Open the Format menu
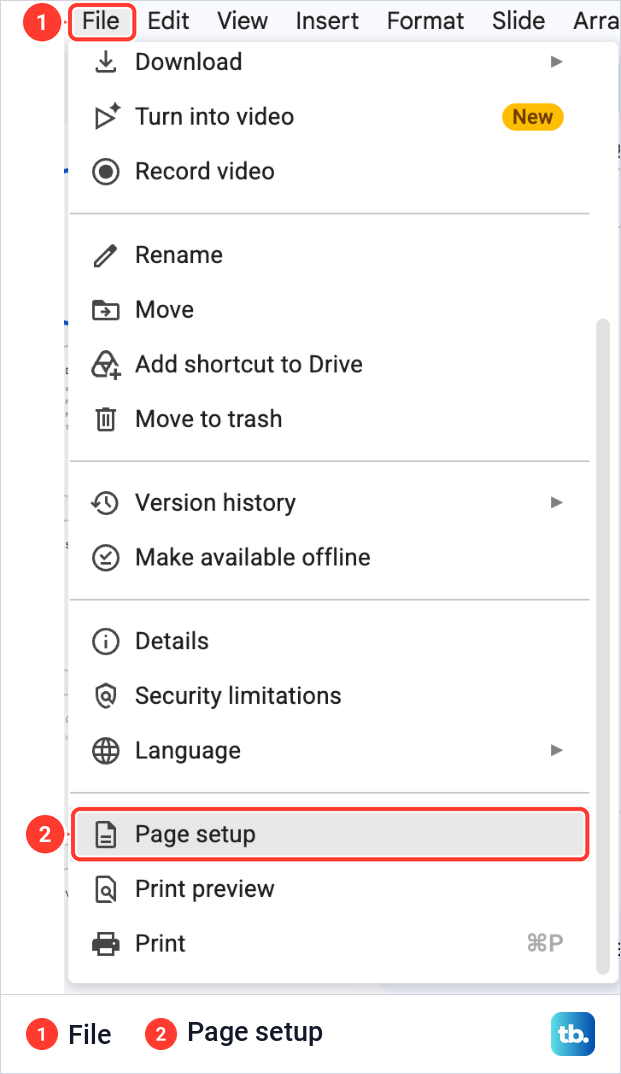This screenshot has height=1074, width=621. pos(425,21)
